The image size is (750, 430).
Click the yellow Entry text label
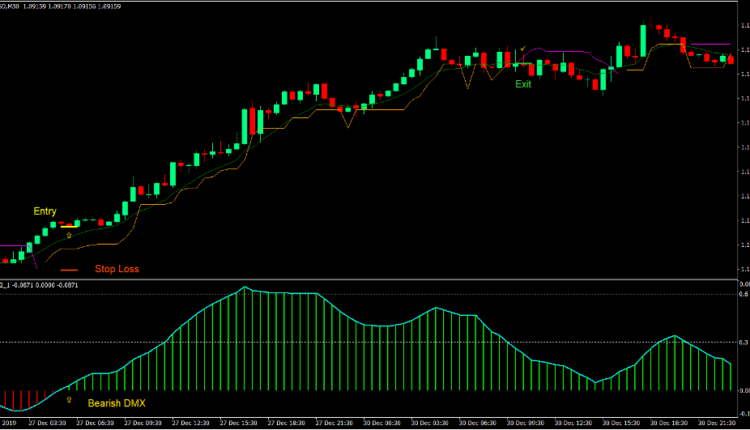click(45, 211)
